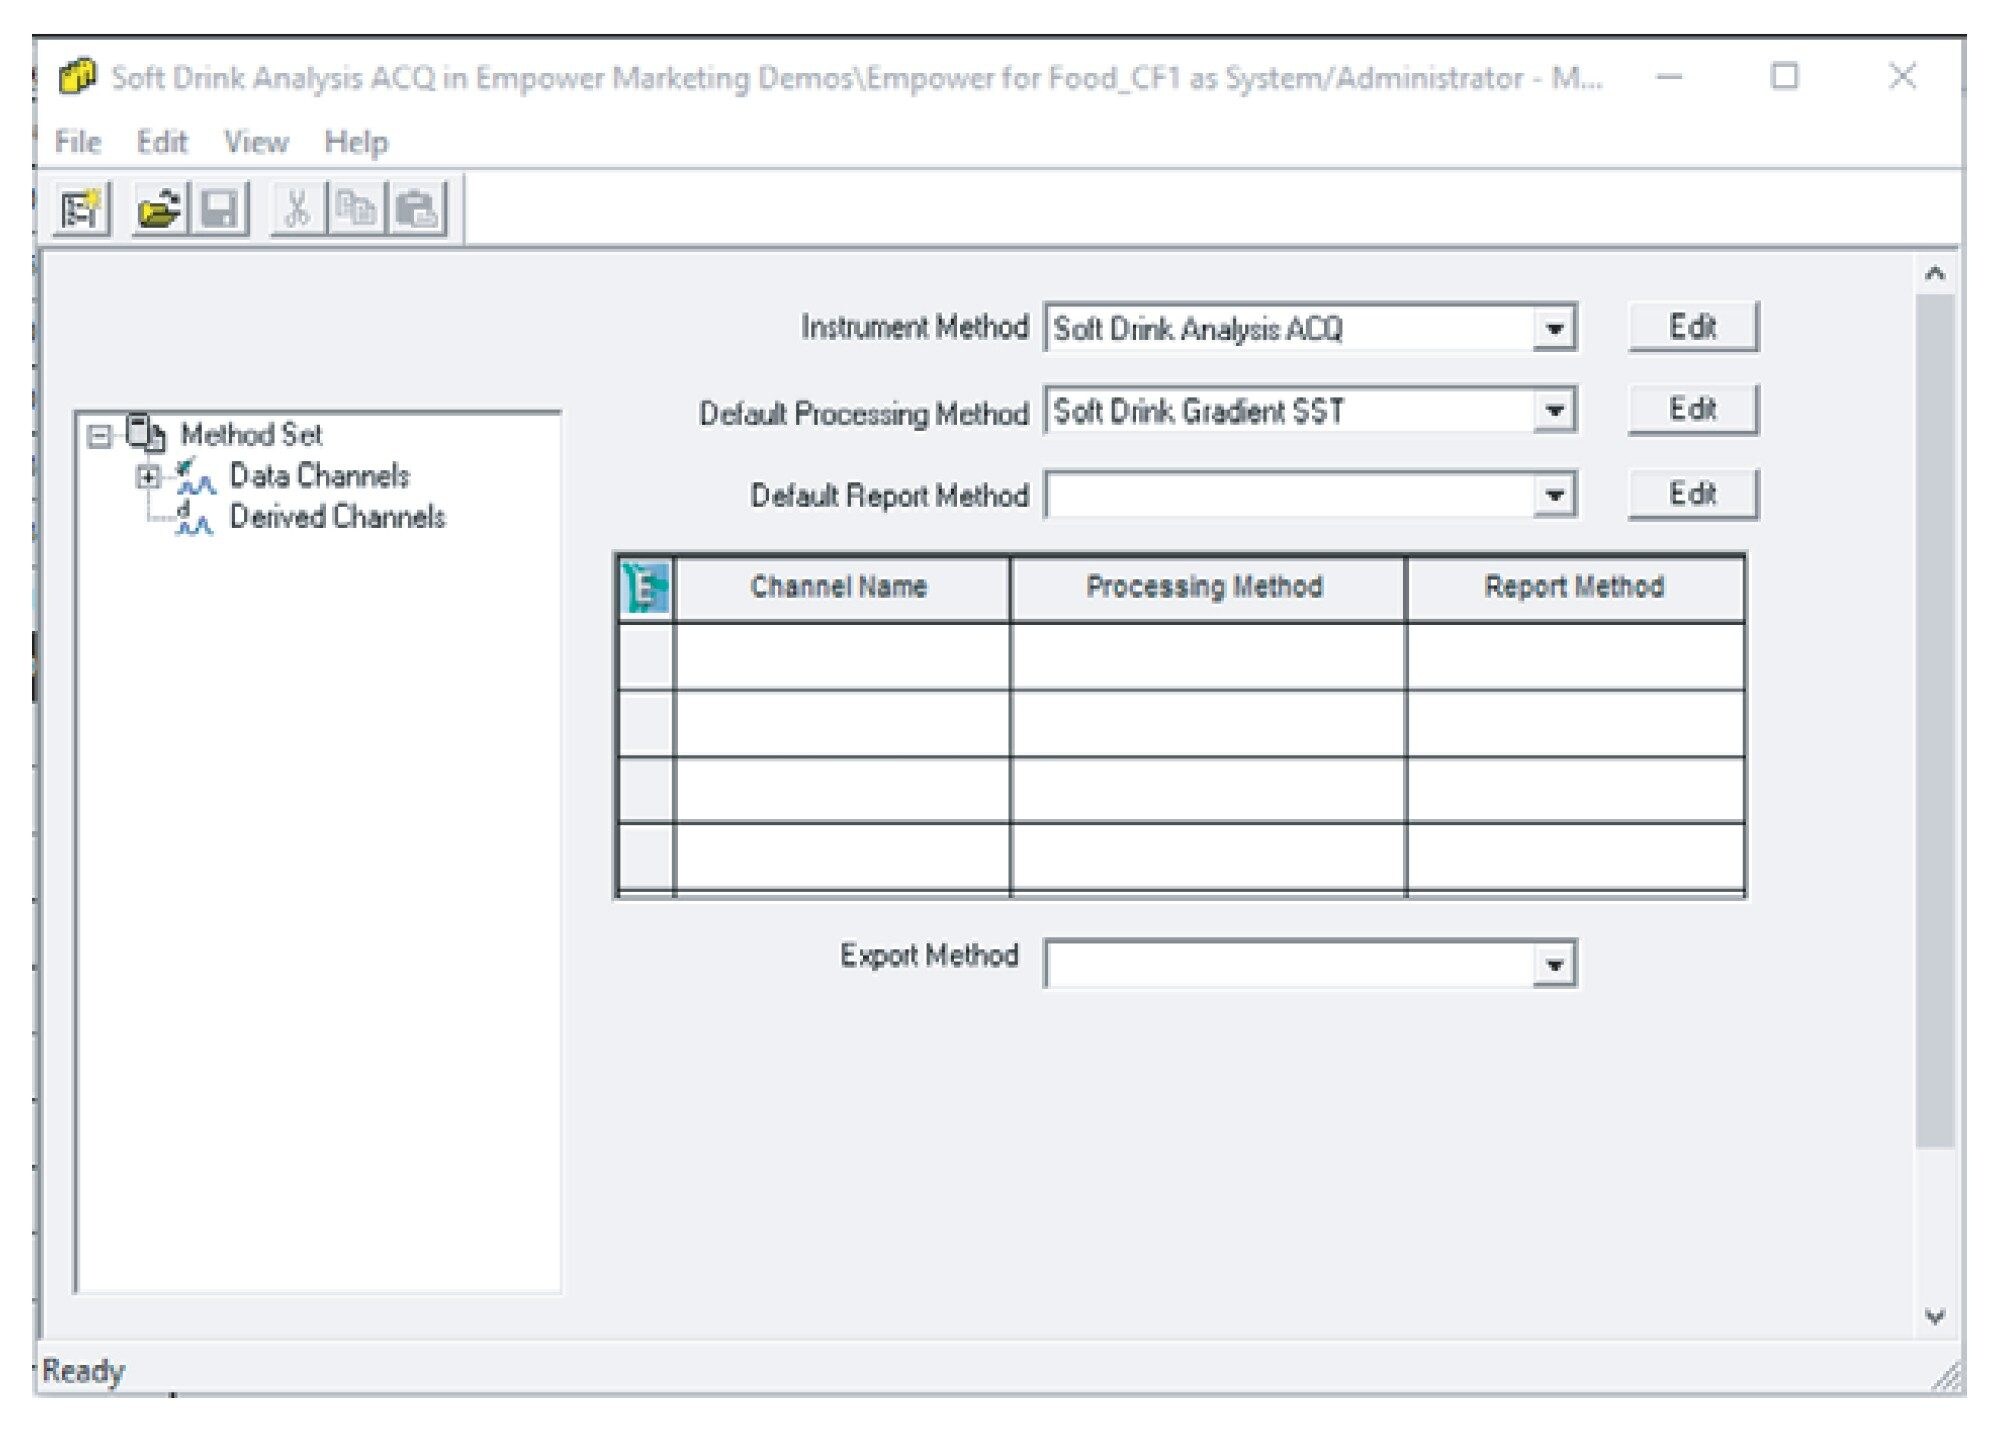Screen dimensions: 2000x1437
Task: Select the Method Set tree label
Action: click(x=251, y=435)
